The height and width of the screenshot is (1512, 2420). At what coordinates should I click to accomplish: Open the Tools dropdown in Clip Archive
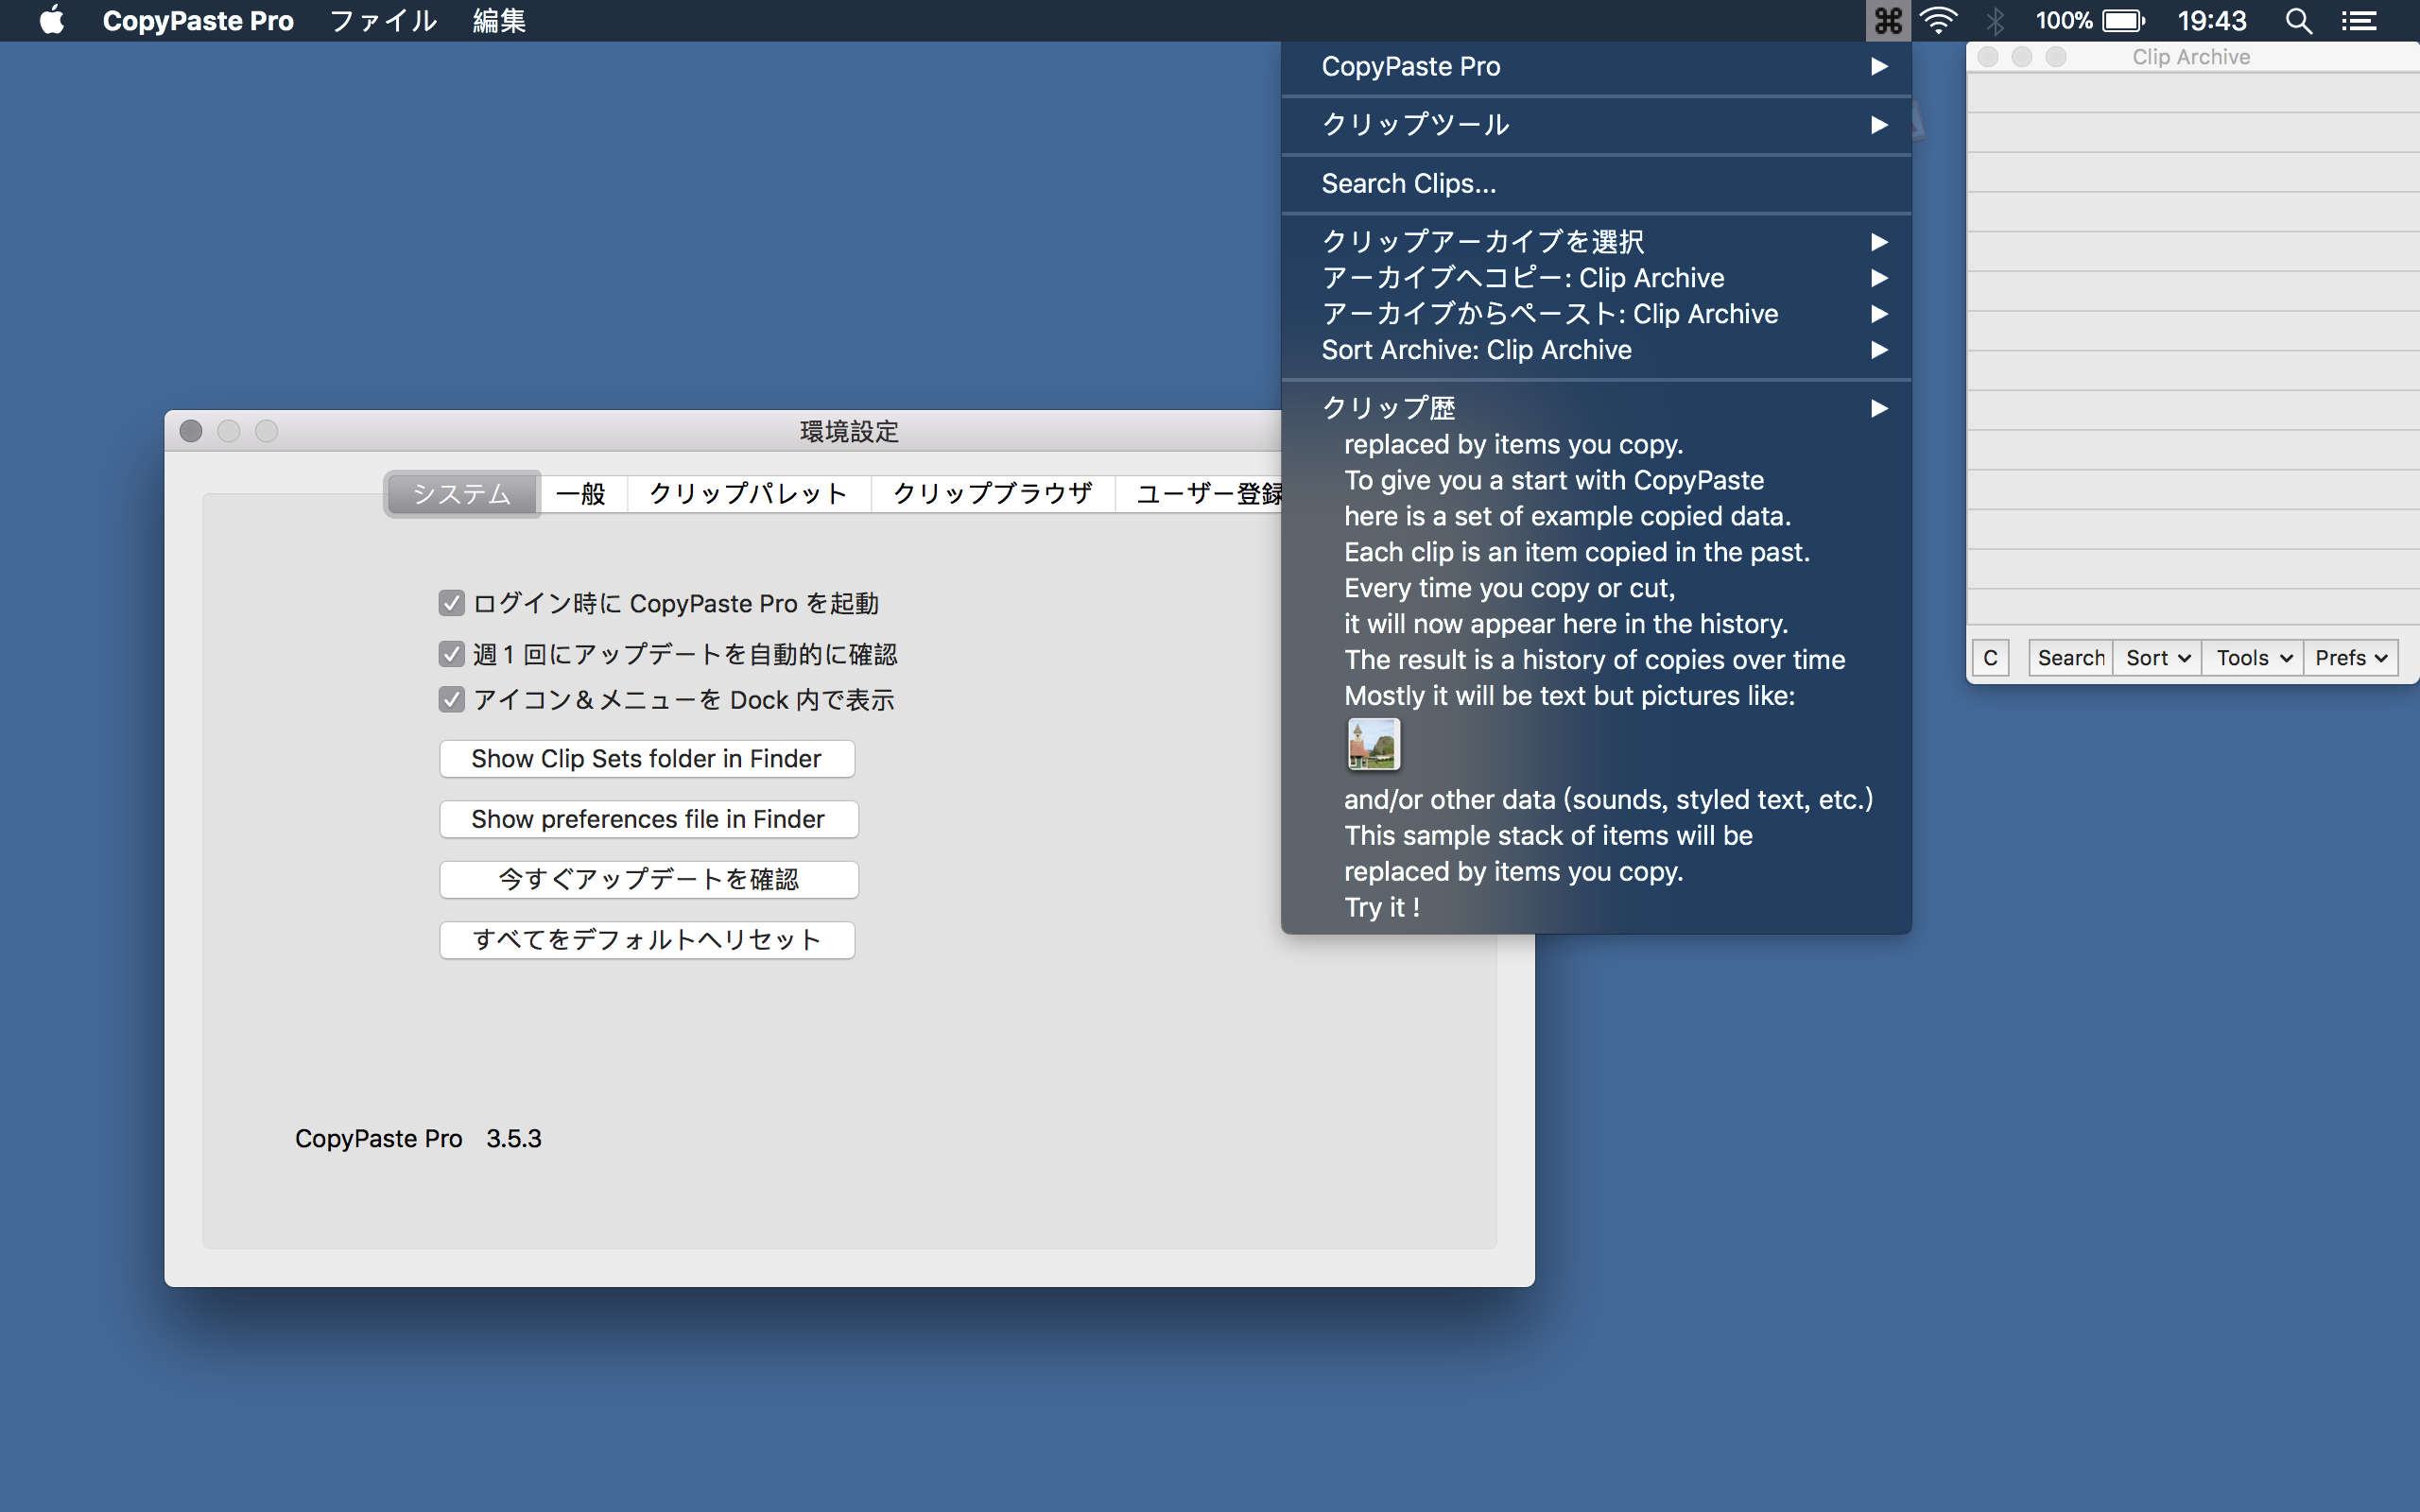point(2253,658)
